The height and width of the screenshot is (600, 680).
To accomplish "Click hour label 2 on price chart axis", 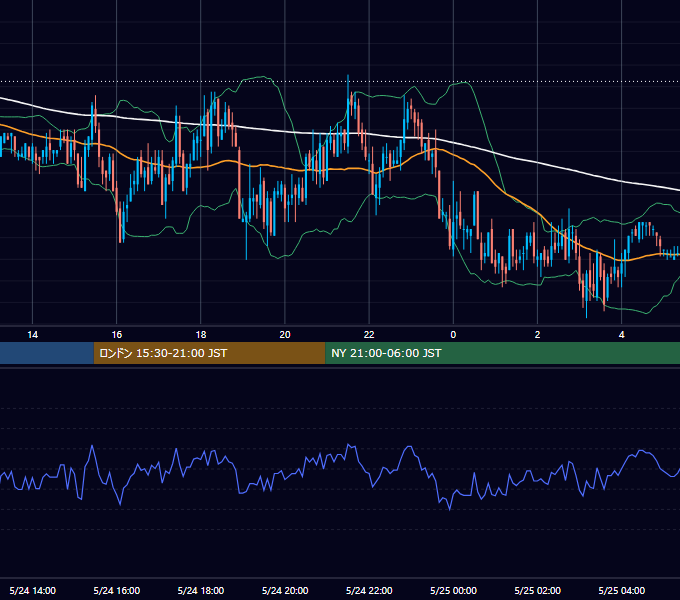I will (537, 335).
